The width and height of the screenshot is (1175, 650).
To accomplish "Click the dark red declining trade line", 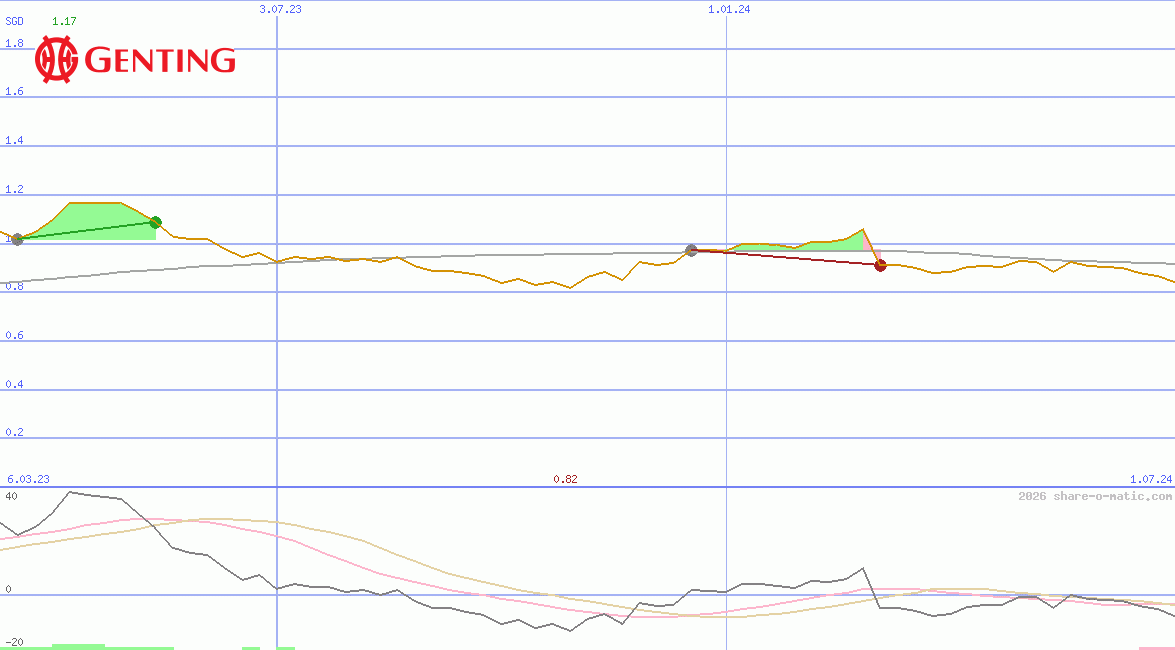I will coord(785,257).
